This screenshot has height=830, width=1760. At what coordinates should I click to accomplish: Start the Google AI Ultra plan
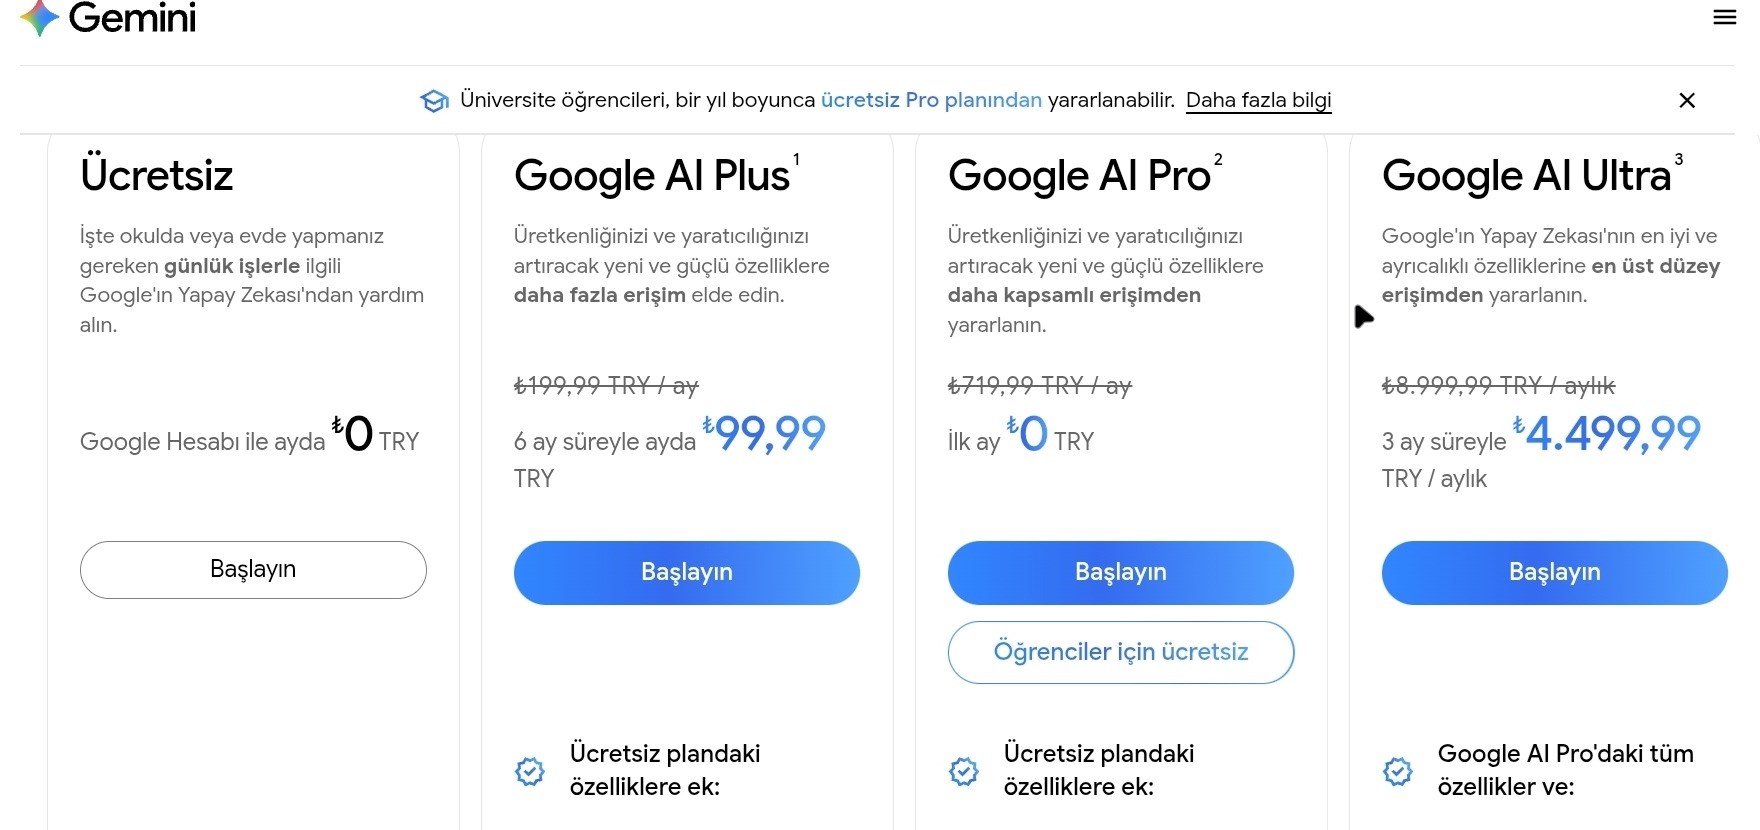click(x=1554, y=572)
